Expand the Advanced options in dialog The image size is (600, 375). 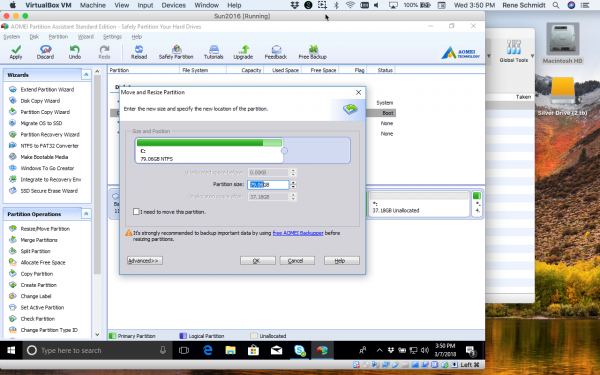tap(145, 261)
